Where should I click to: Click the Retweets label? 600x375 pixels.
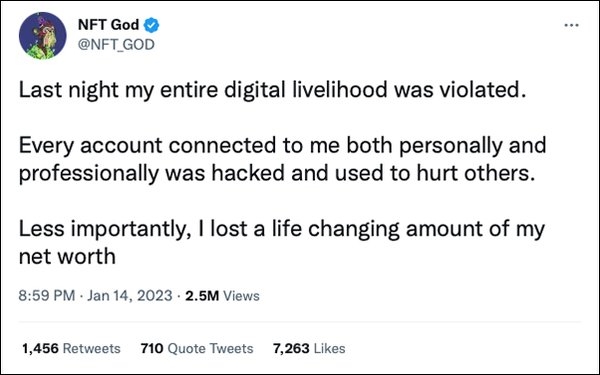point(91,349)
